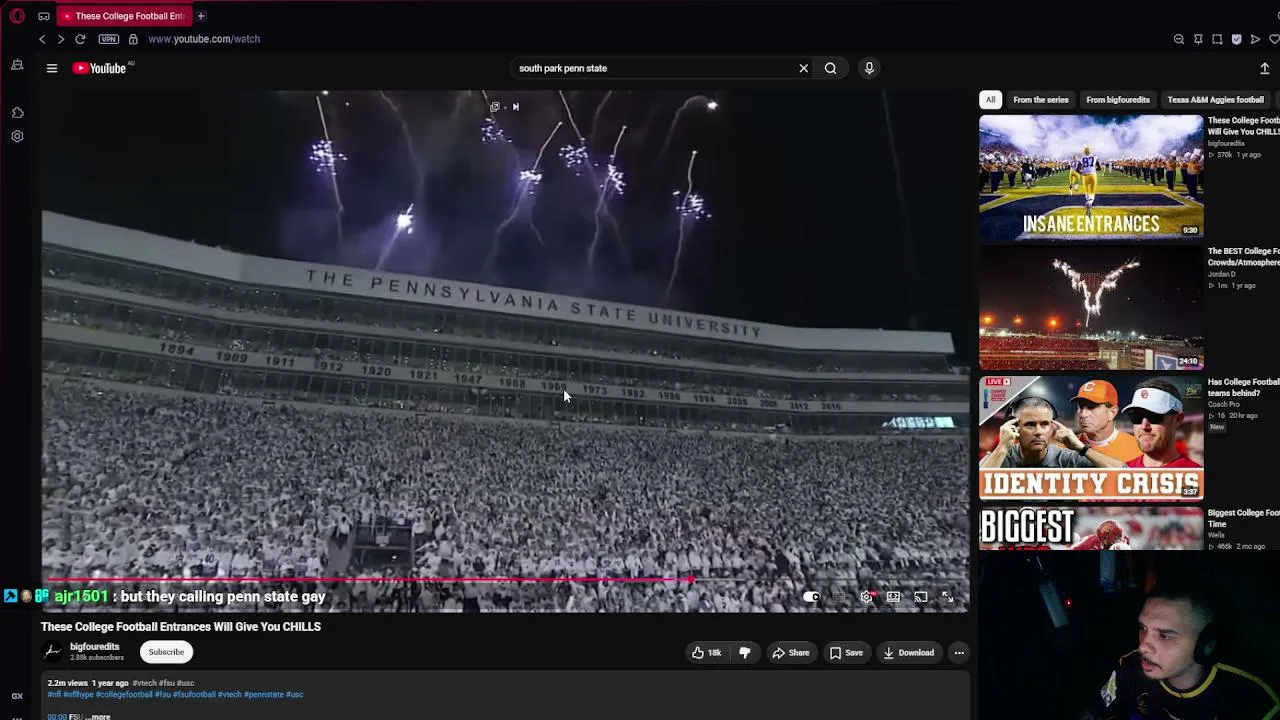Expand the description with ...more
1280x720 pixels.
click(98, 716)
